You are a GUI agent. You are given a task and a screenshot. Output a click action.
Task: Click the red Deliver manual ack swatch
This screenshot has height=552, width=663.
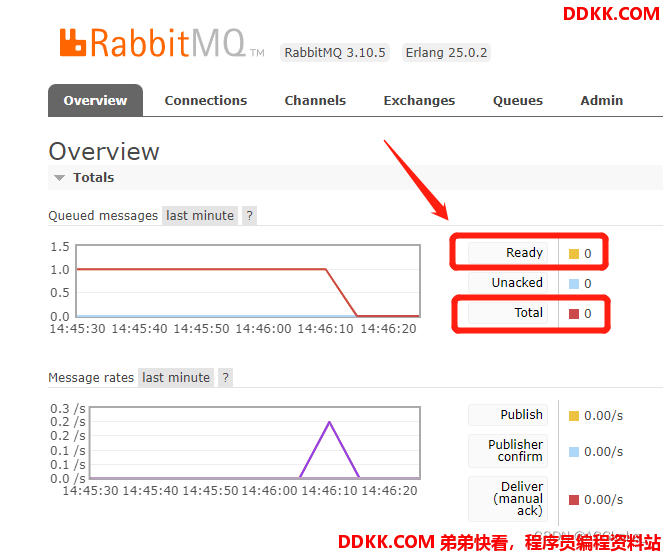(574, 500)
